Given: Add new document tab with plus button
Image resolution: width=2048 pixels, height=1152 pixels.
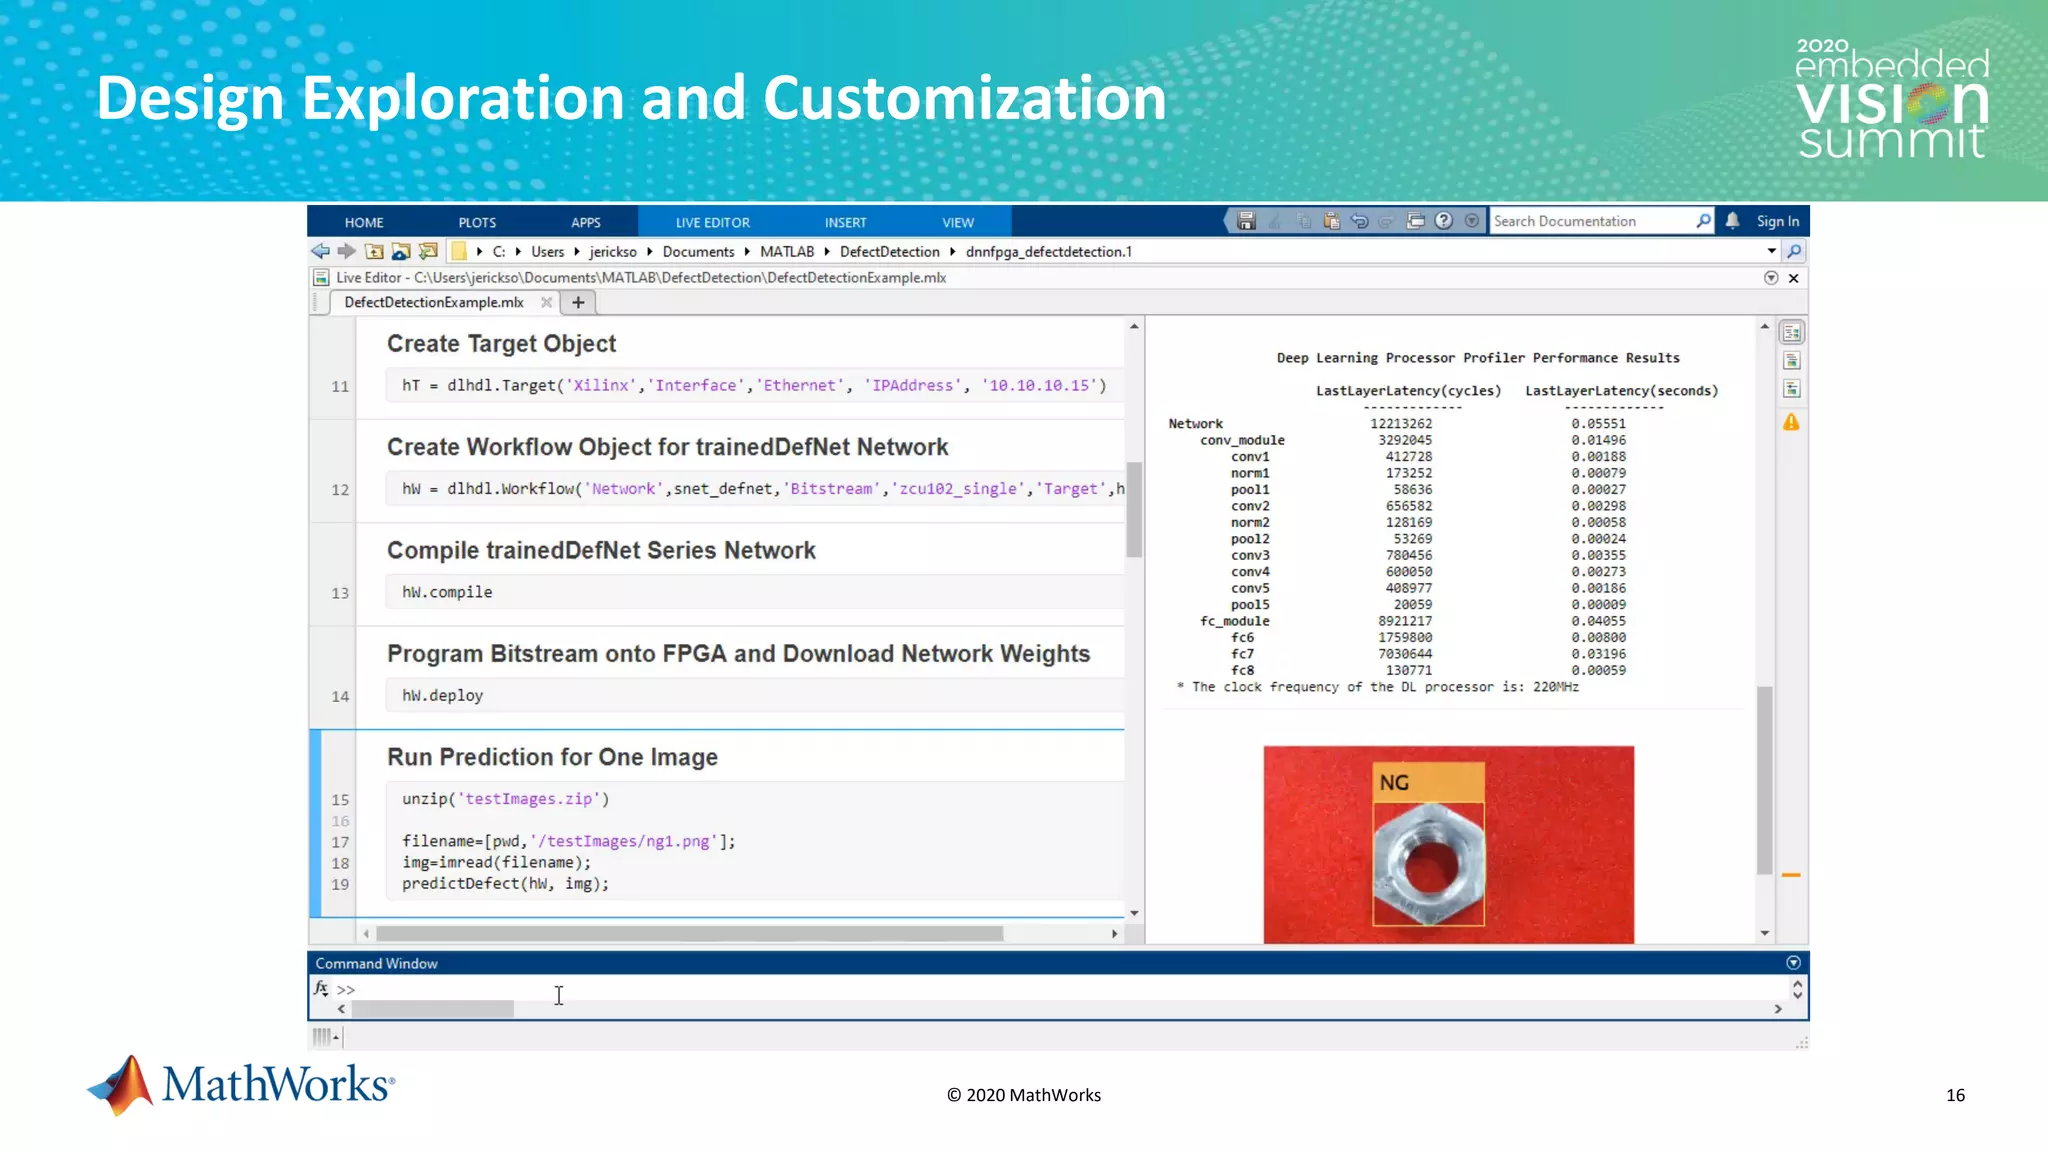Looking at the screenshot, I should [x=578, y=302].
